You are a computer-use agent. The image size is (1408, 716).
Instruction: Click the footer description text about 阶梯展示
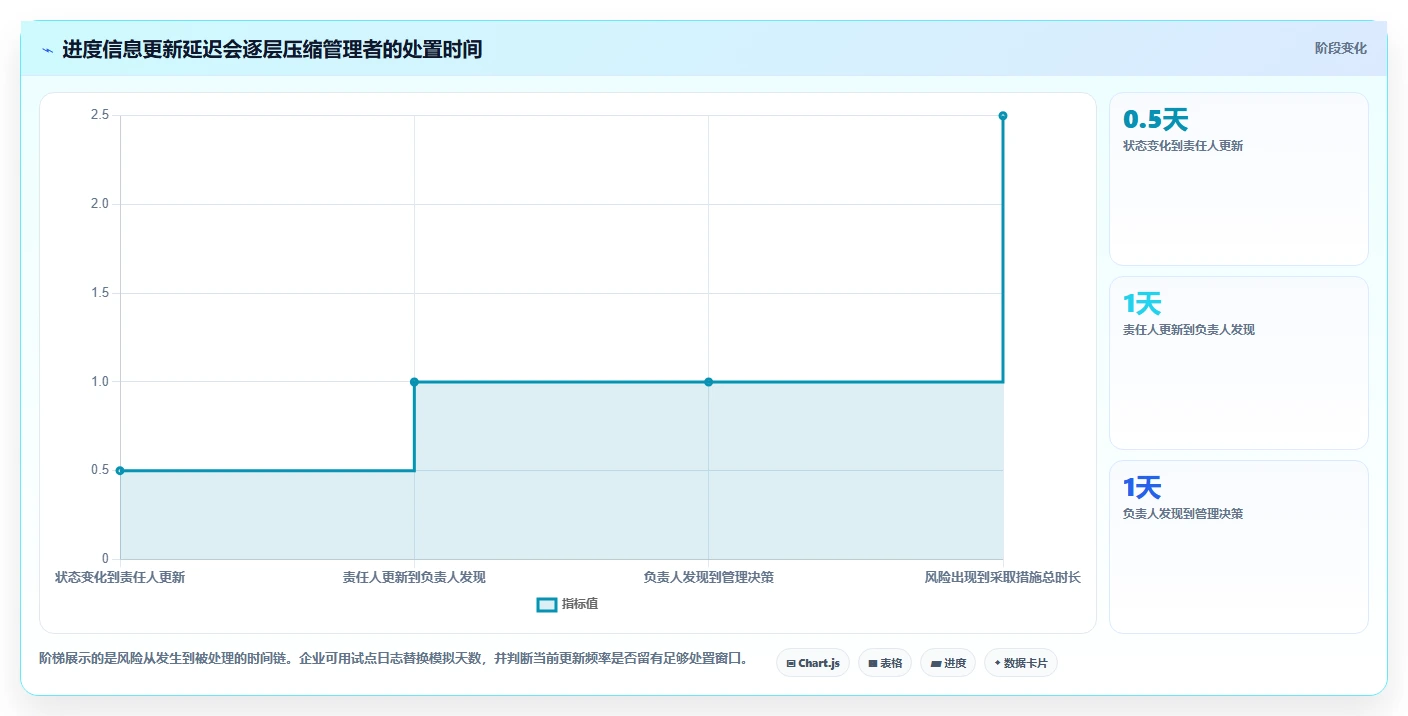point(393,658)
